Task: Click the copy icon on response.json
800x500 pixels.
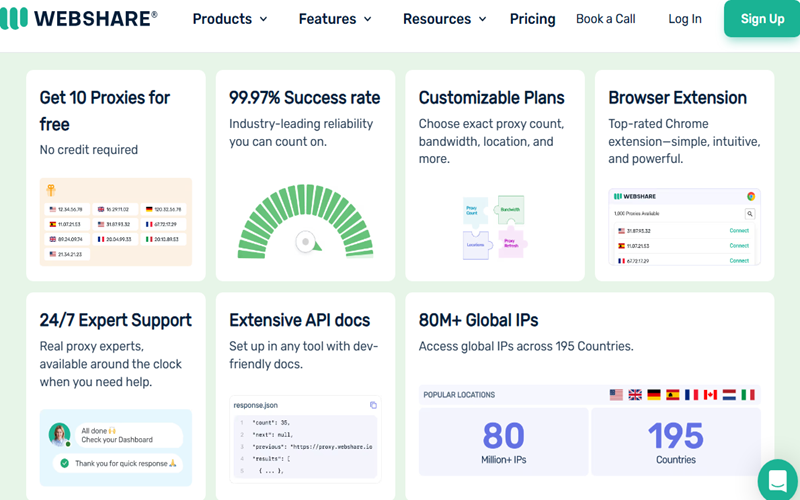Action: [x=373, y=405]
